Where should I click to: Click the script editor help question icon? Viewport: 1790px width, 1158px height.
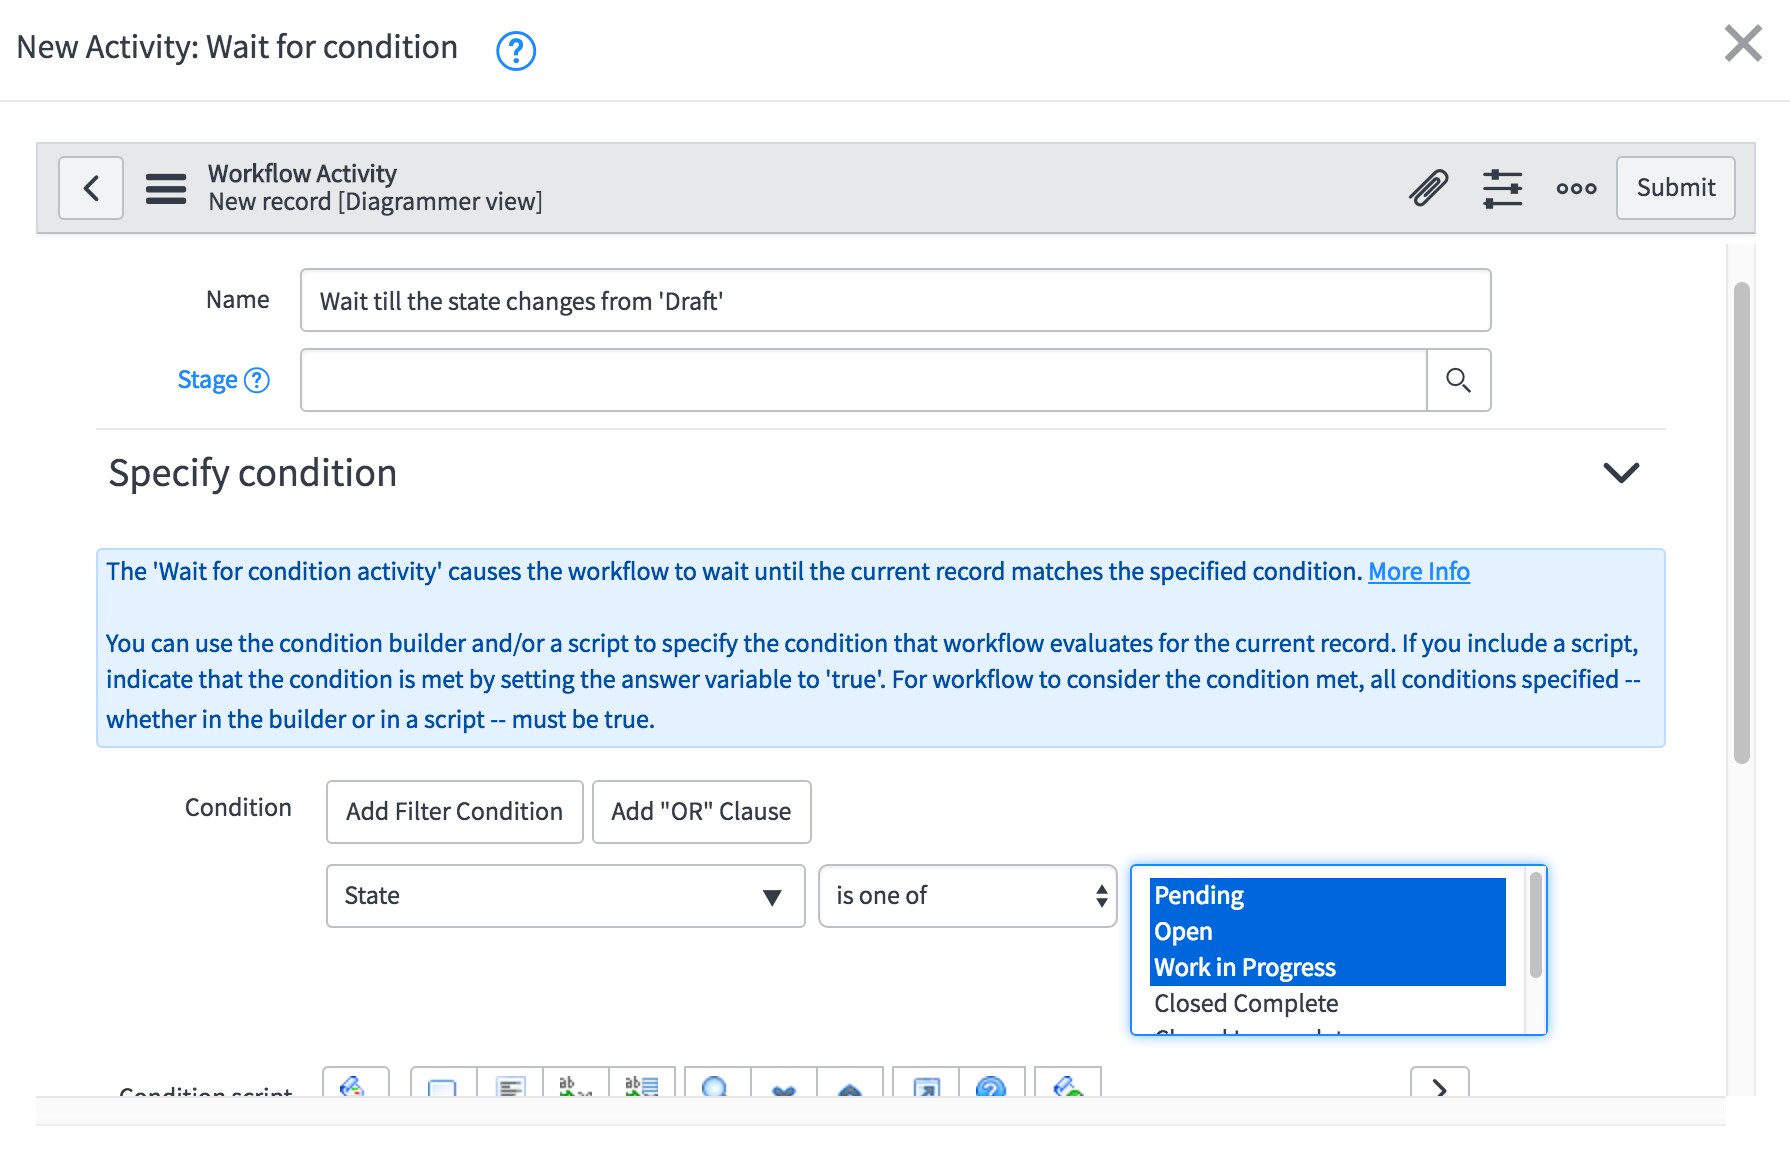pyautogui.click(x=991, y=1084)
